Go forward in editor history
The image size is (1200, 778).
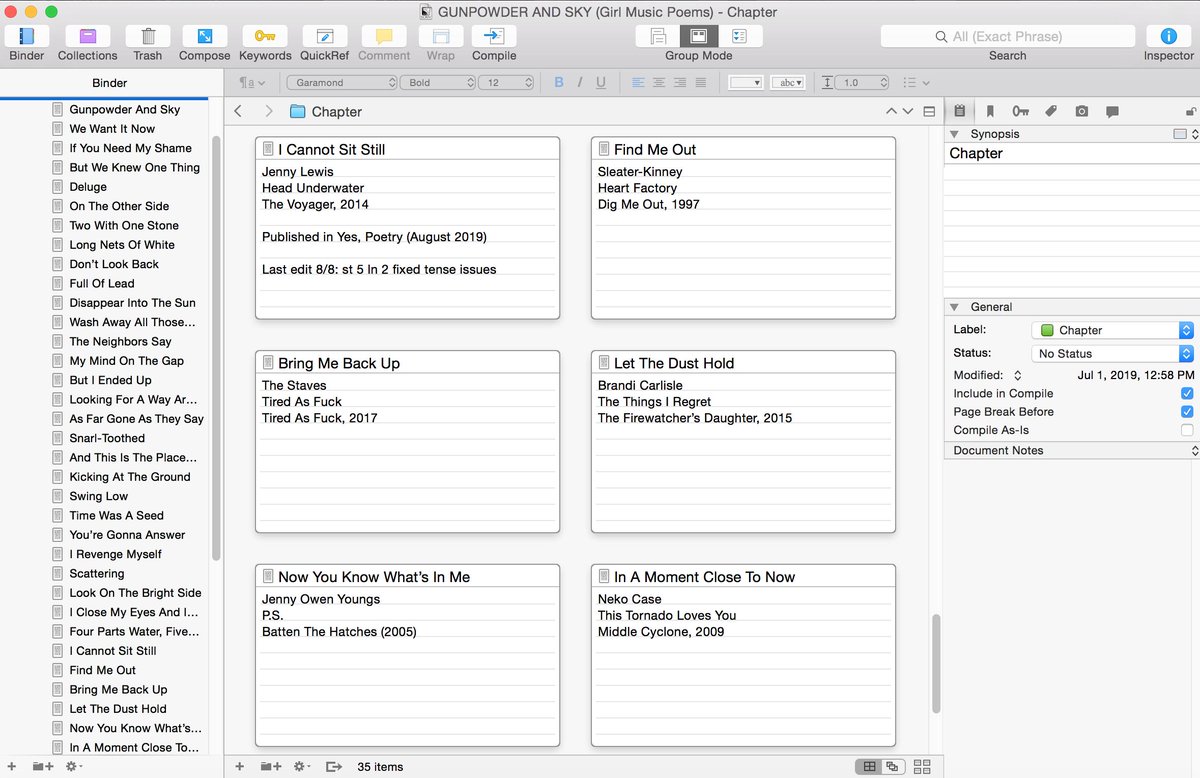click(268, 111)
